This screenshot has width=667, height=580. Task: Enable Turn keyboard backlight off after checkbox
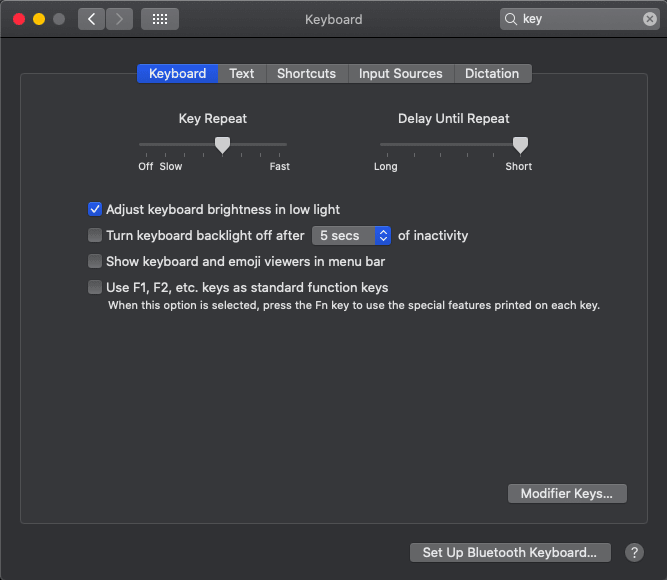coord(95,235)
